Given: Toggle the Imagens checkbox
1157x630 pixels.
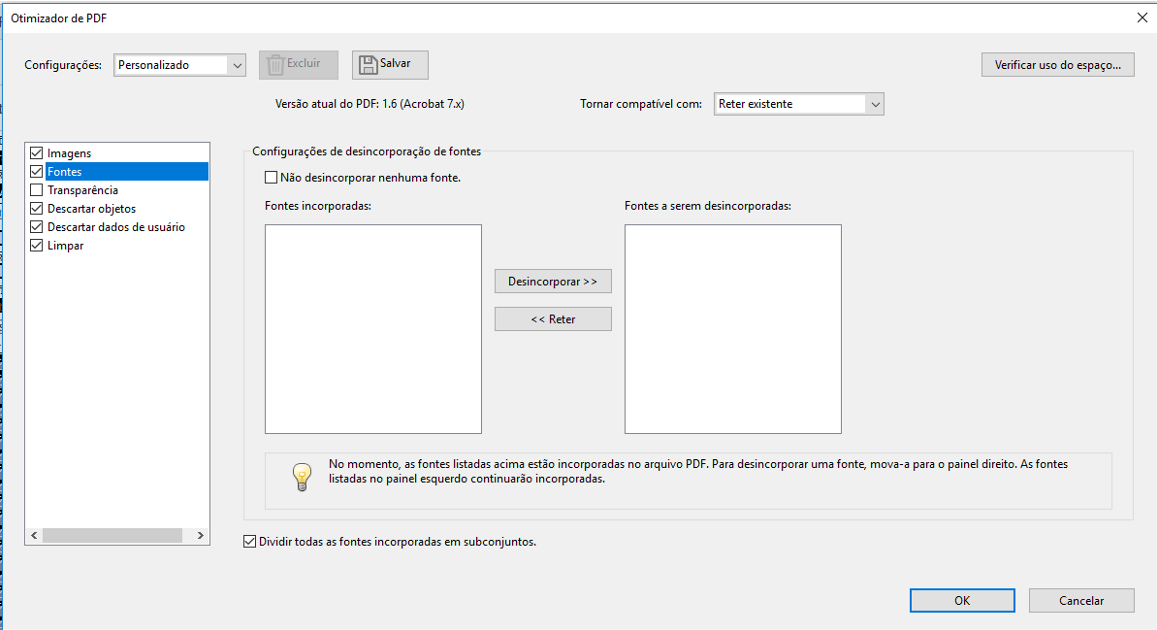Looking at the screenshot, I should [x=37, y=153].
